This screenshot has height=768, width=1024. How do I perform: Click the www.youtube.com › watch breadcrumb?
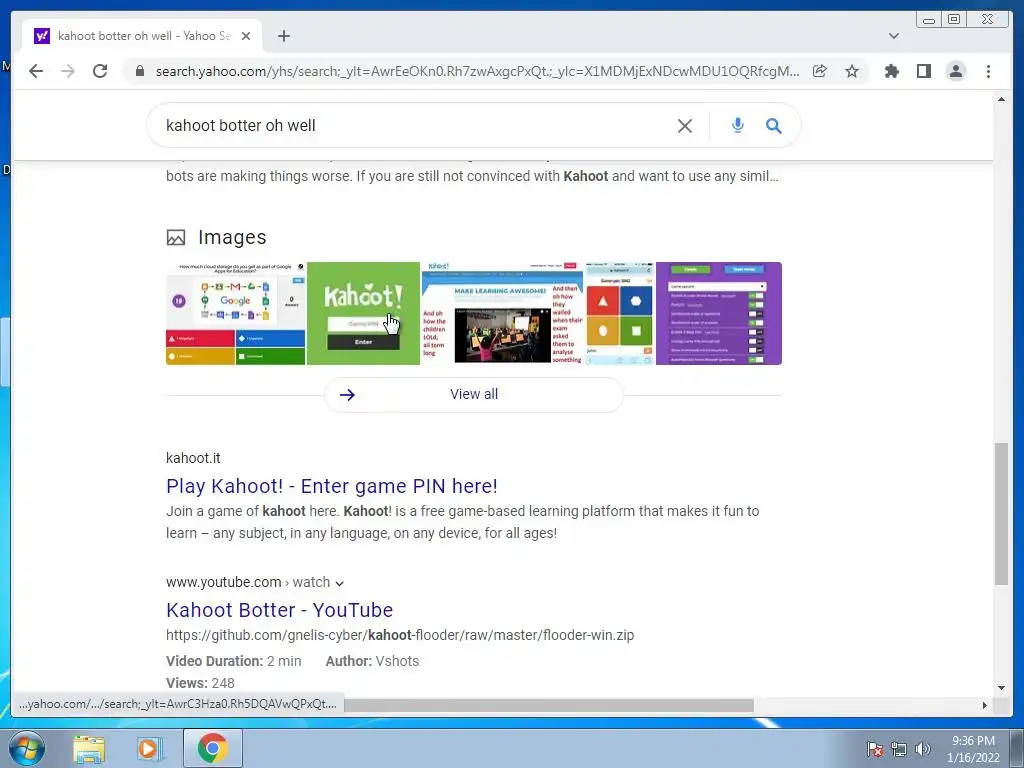tap(248, 582)
